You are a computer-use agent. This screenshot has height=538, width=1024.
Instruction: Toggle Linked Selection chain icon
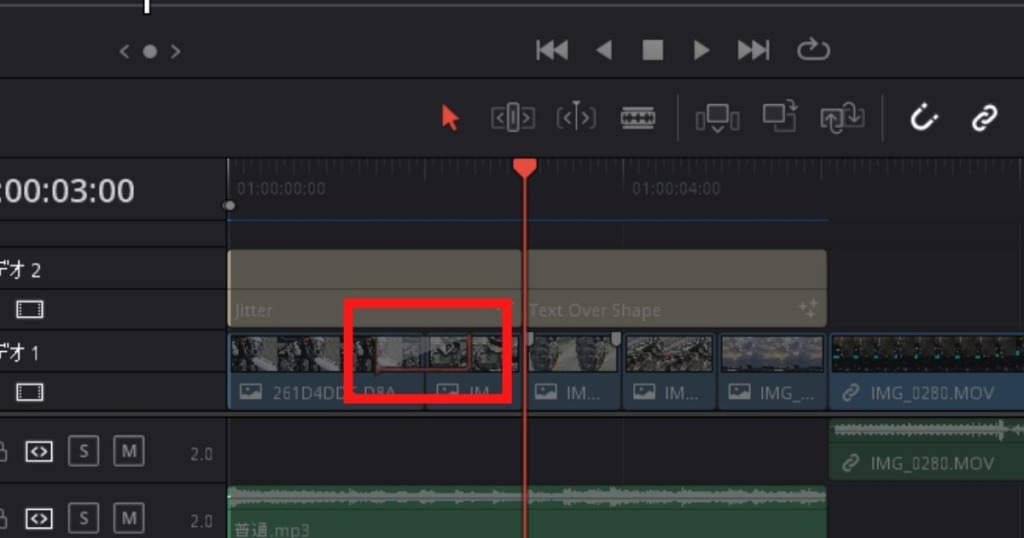click(x=985, y=118)
